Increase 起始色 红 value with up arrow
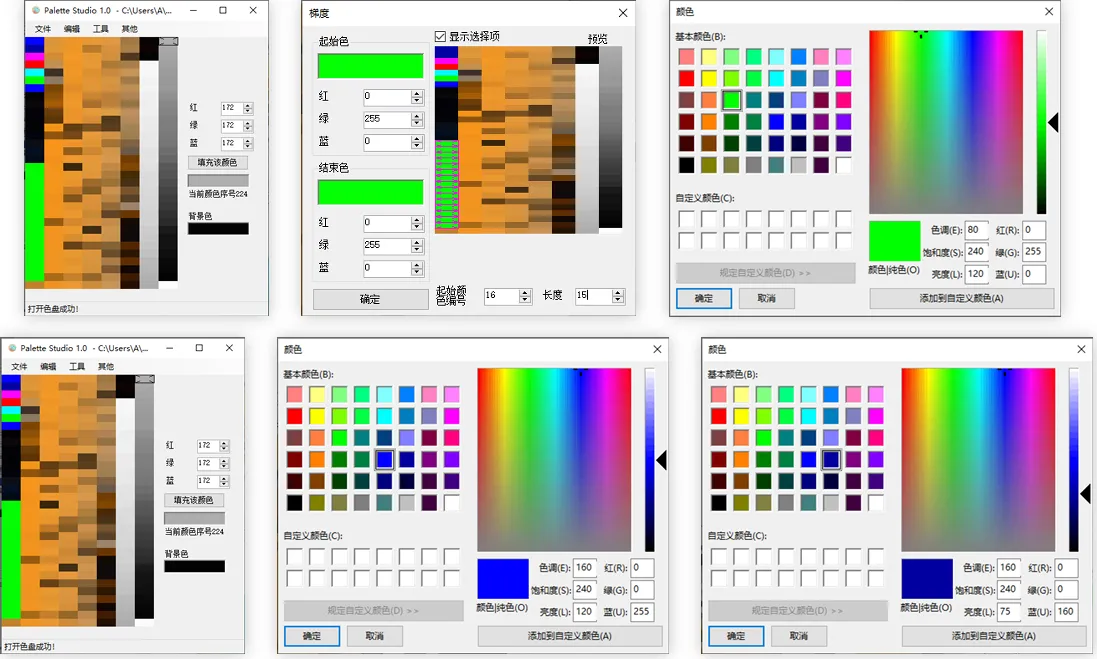The image size is (1097, 659). 417,94
